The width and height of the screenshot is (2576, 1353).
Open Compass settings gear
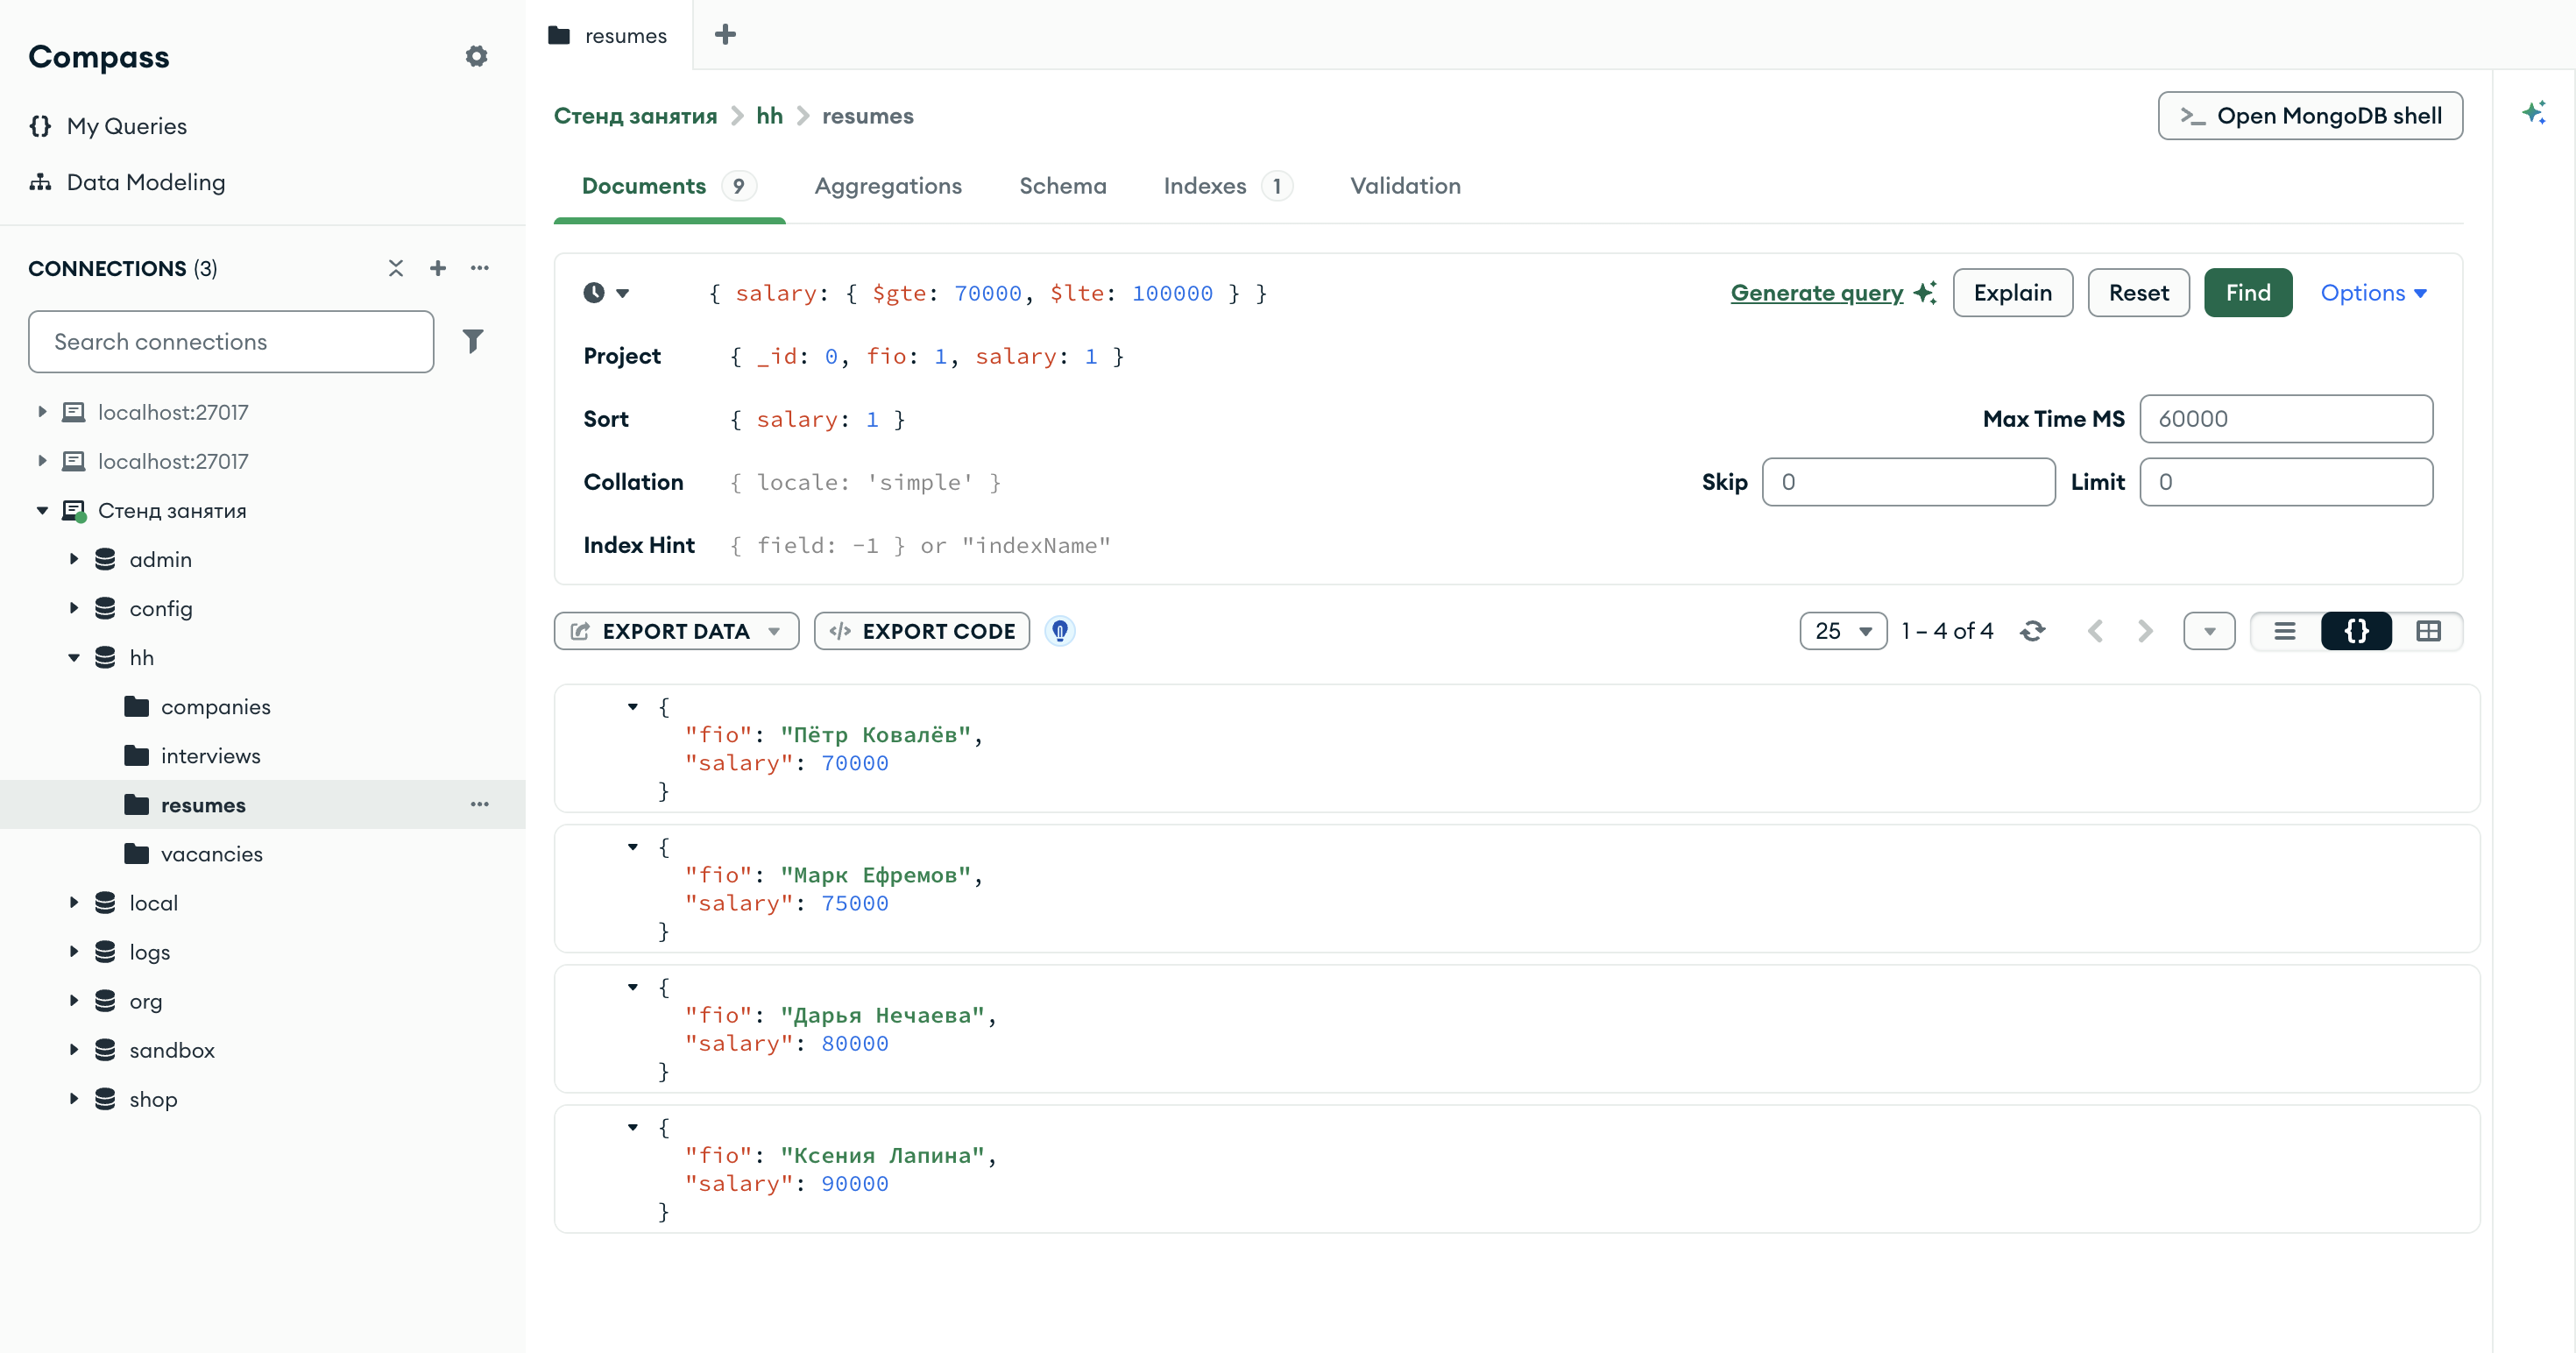476,56
